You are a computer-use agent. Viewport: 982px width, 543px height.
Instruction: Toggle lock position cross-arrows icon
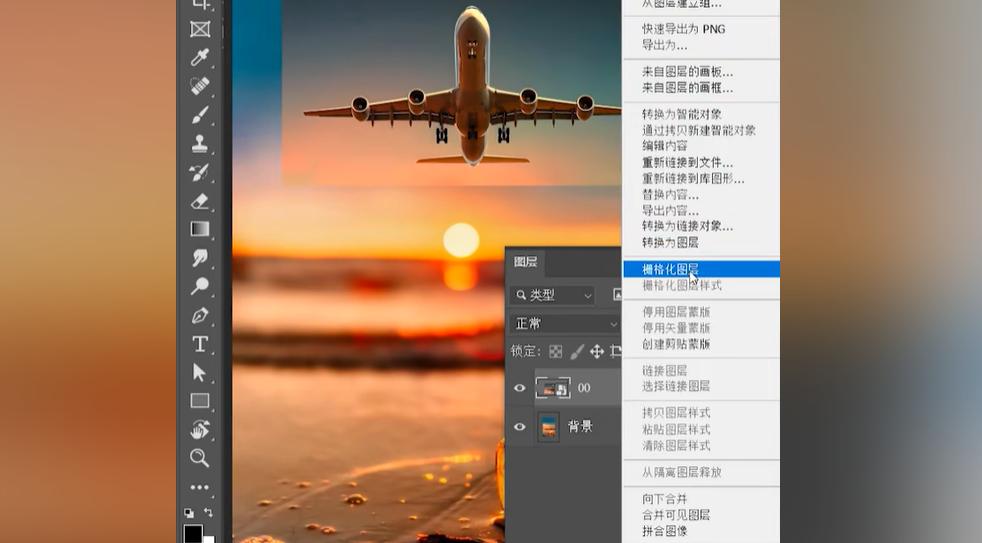pos(597,352)
